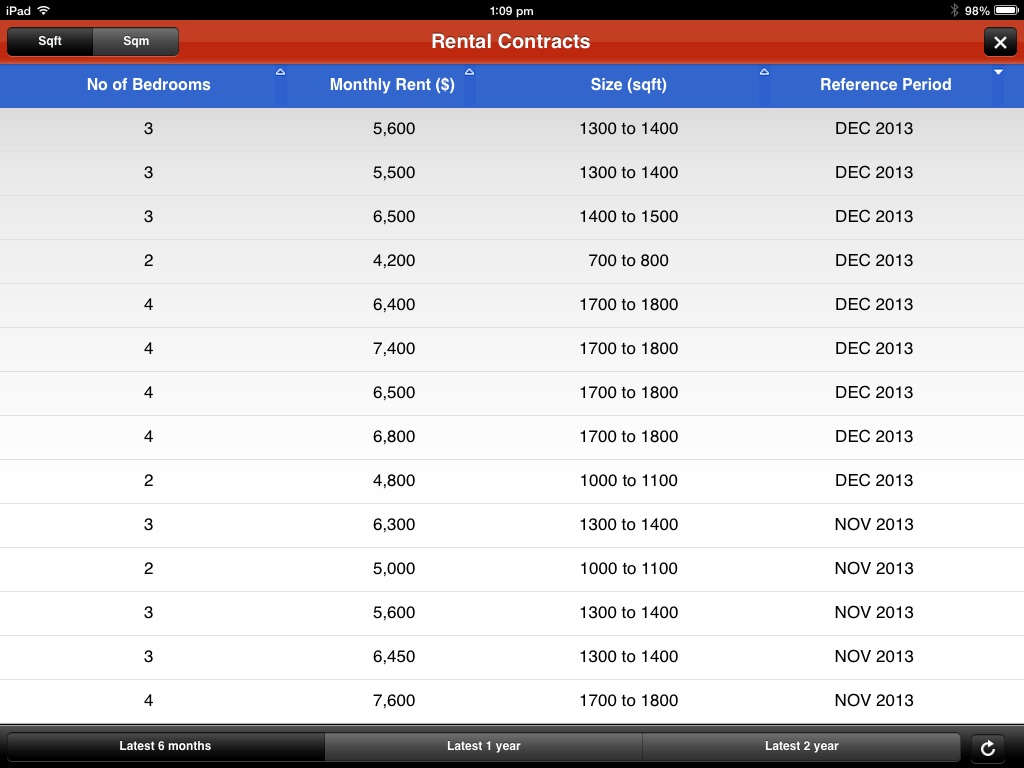Sort by Size arrow
The height and width of the screenshot is (768, 1024).
[x=764, y=72]
